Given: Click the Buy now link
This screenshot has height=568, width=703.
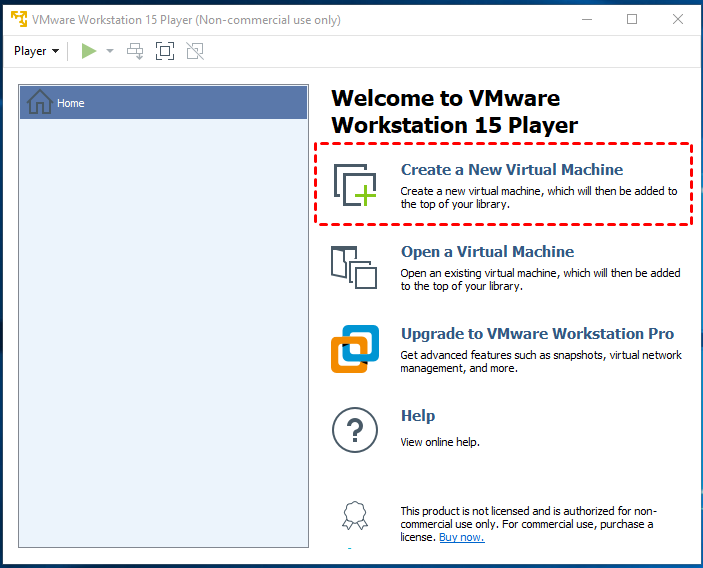Looking at the screenshot, I should click(461, 537).
